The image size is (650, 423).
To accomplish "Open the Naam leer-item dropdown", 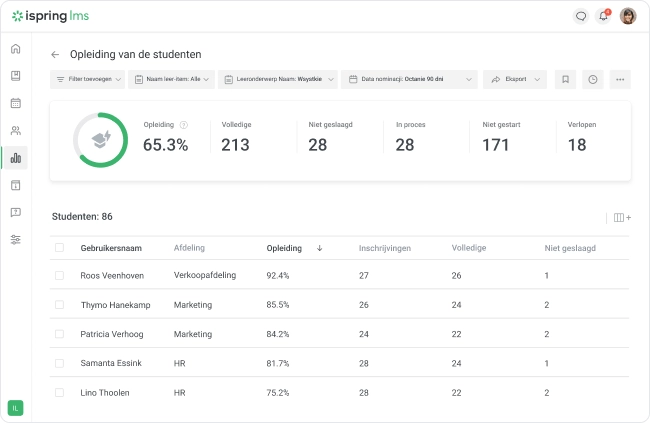I will point(171,79).
